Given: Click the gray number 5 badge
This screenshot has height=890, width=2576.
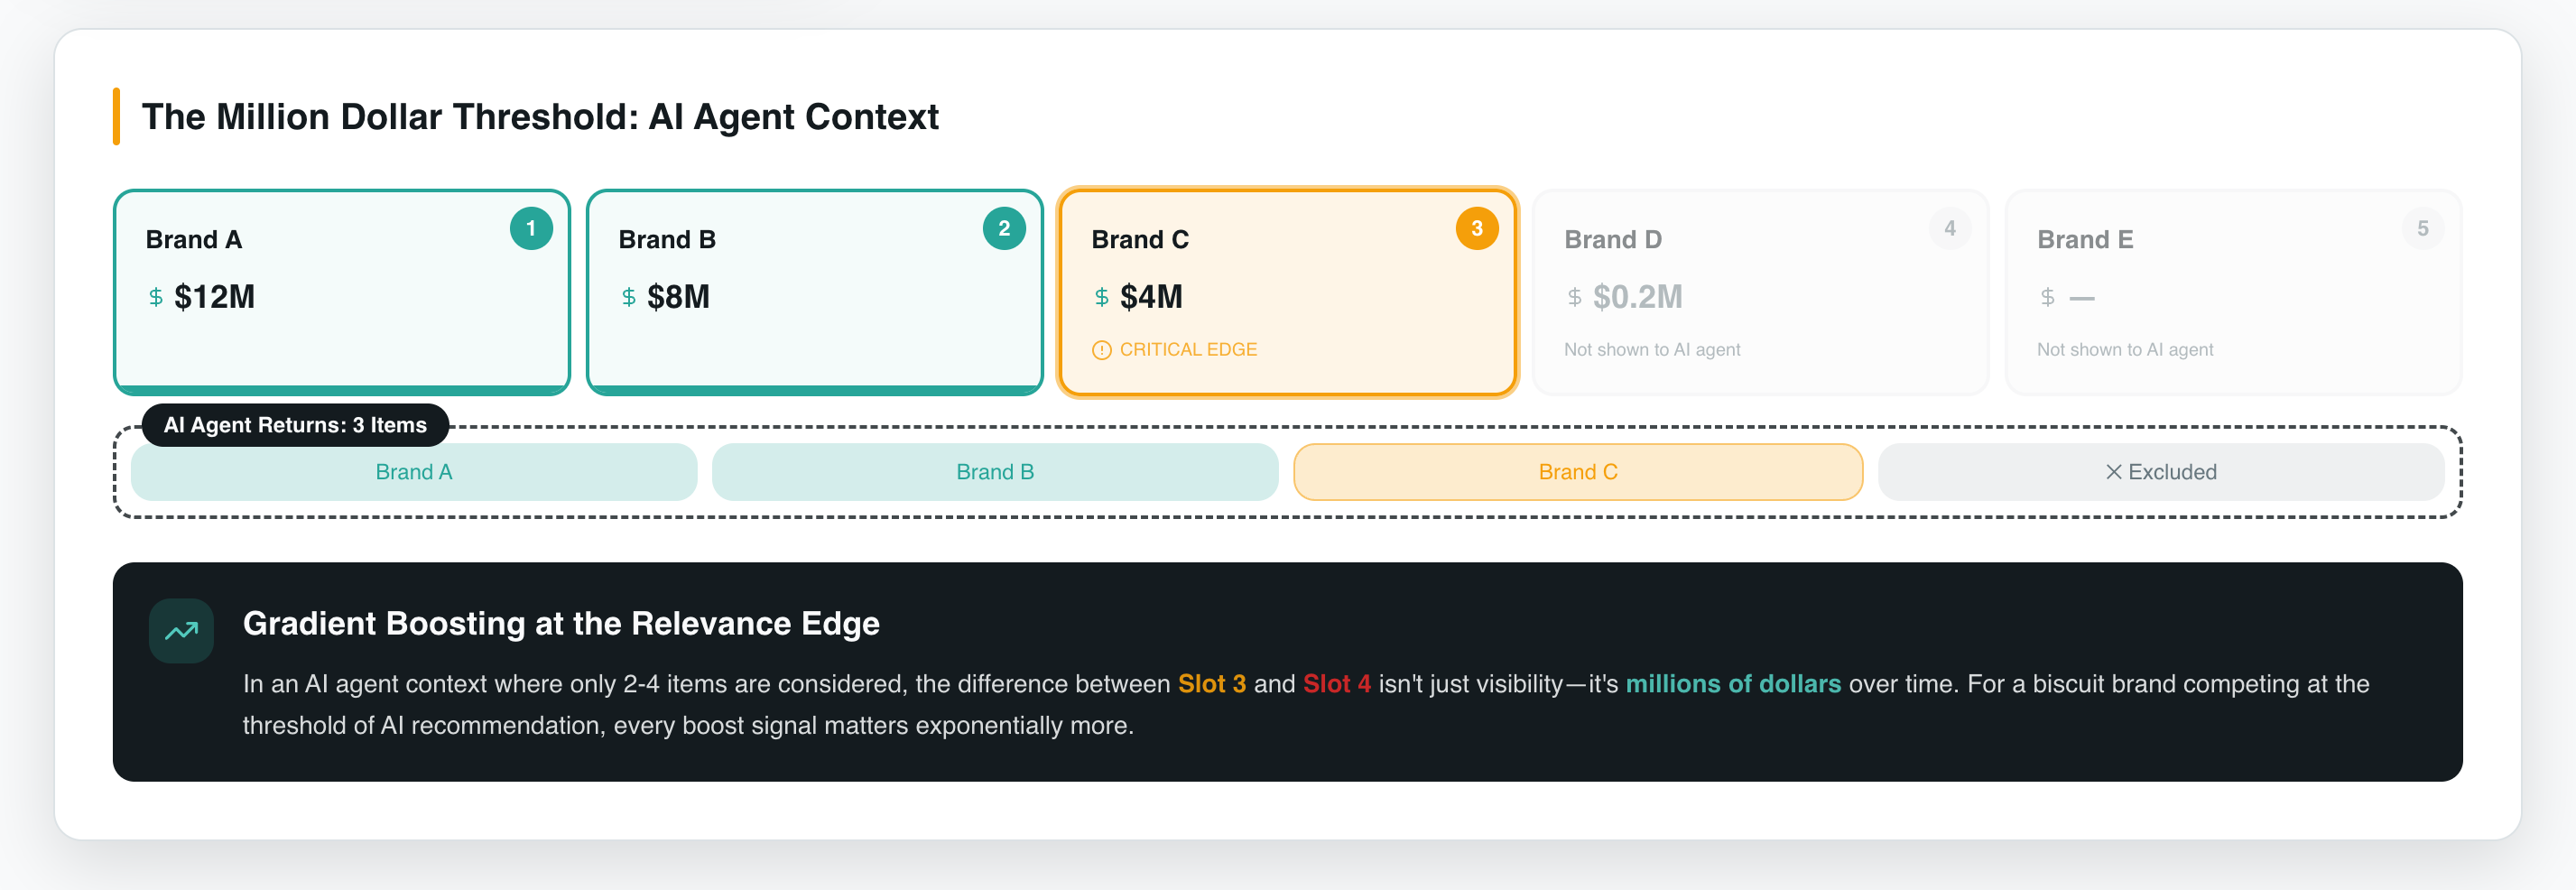Looking at the screenshot, I should [x=2422, y=229].
